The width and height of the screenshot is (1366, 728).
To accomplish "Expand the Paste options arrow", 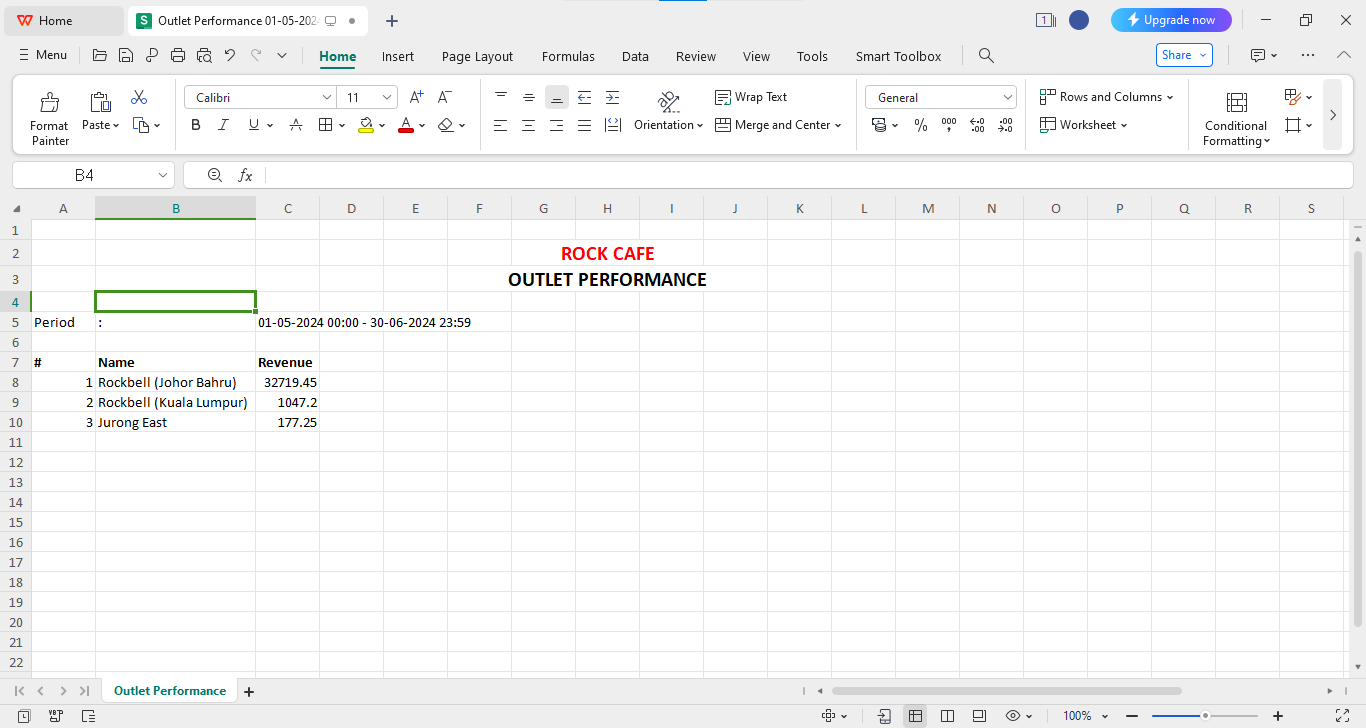I will pos(115,126).
